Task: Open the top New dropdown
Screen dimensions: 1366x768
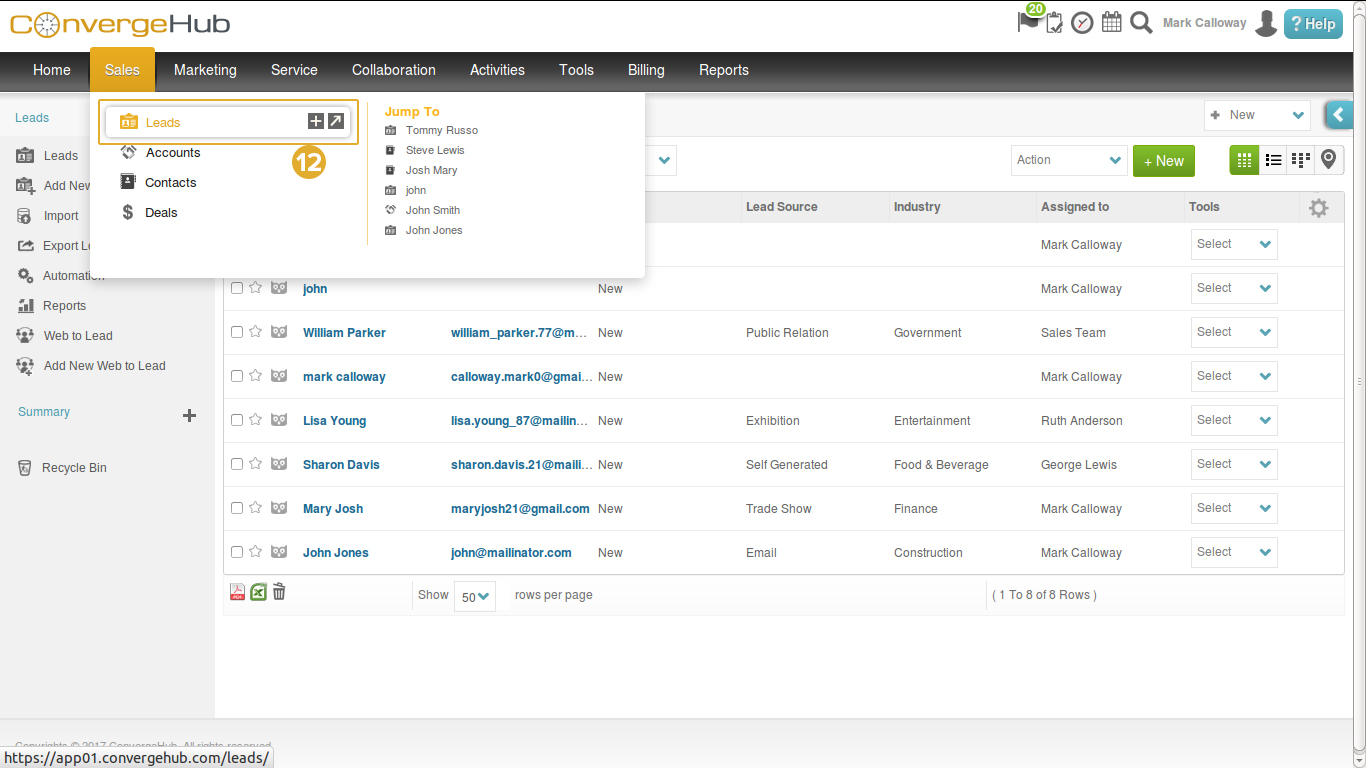Action: pos(1257,115)
